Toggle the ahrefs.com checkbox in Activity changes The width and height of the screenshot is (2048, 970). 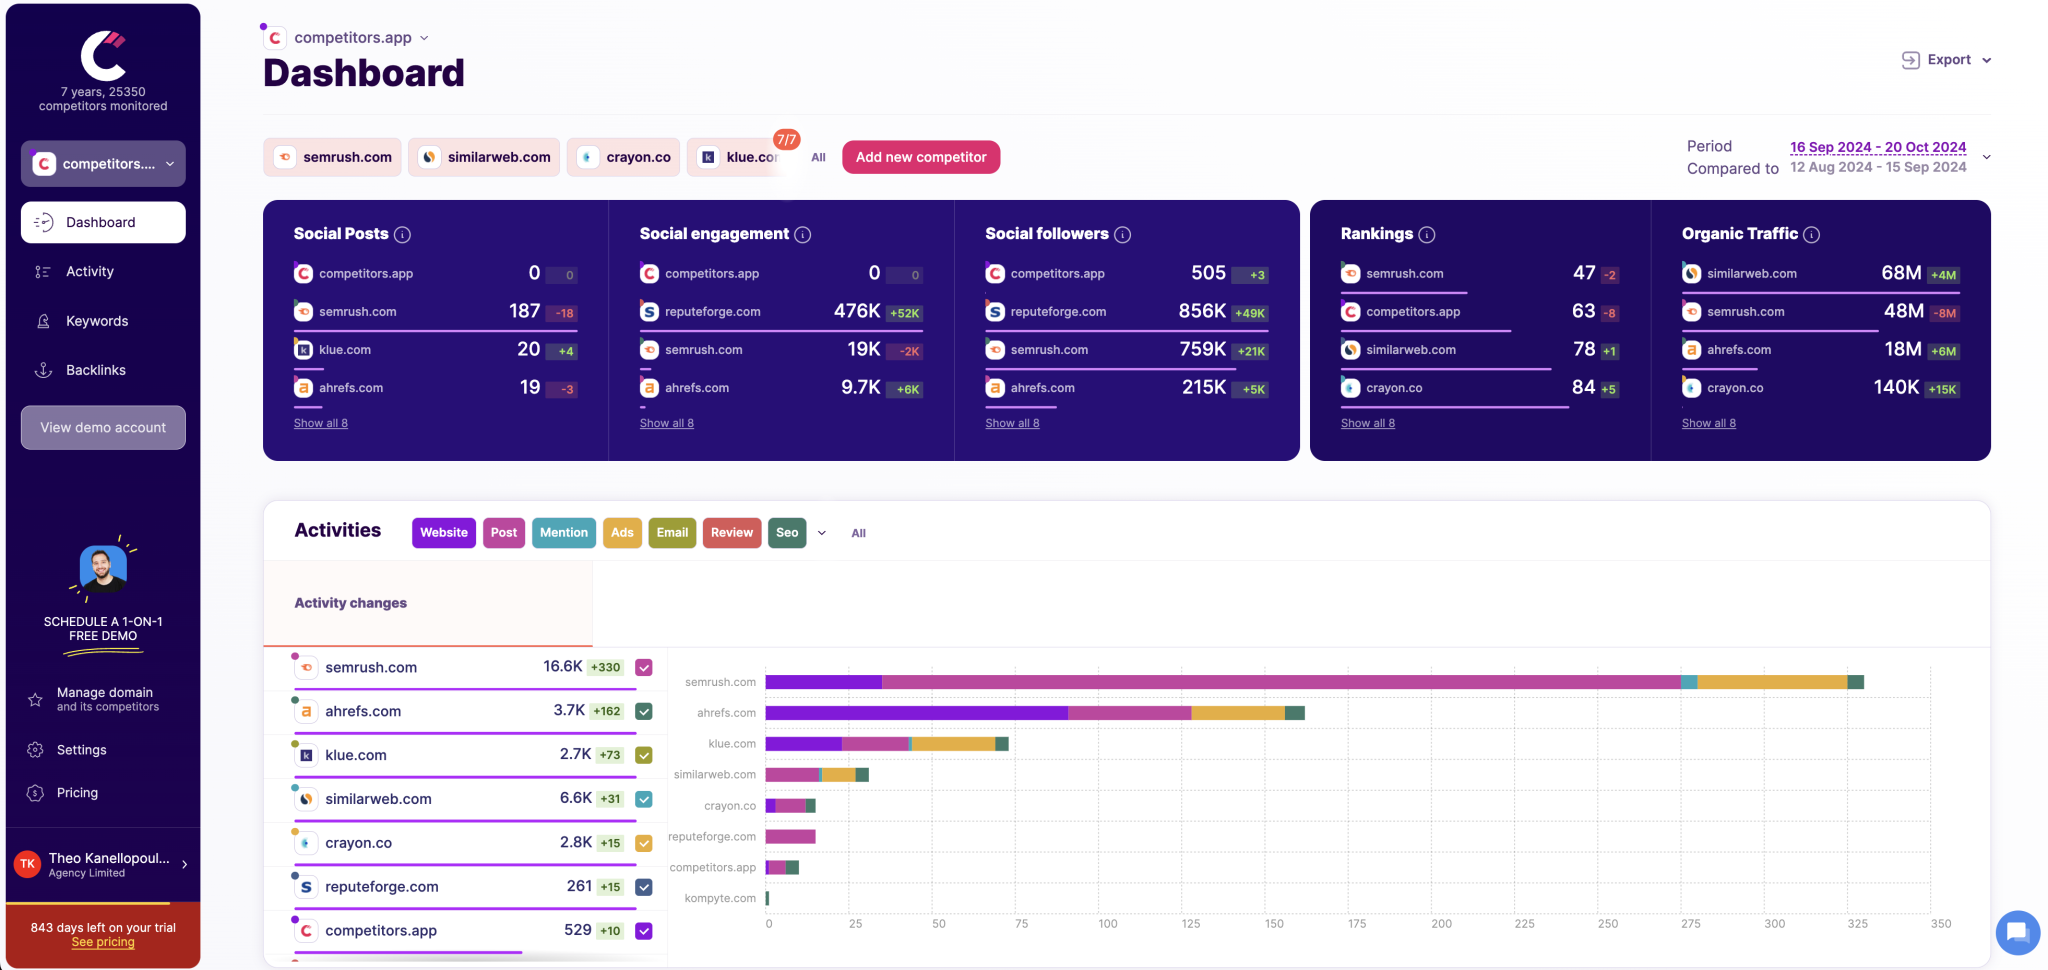click(x=644, y=711)
